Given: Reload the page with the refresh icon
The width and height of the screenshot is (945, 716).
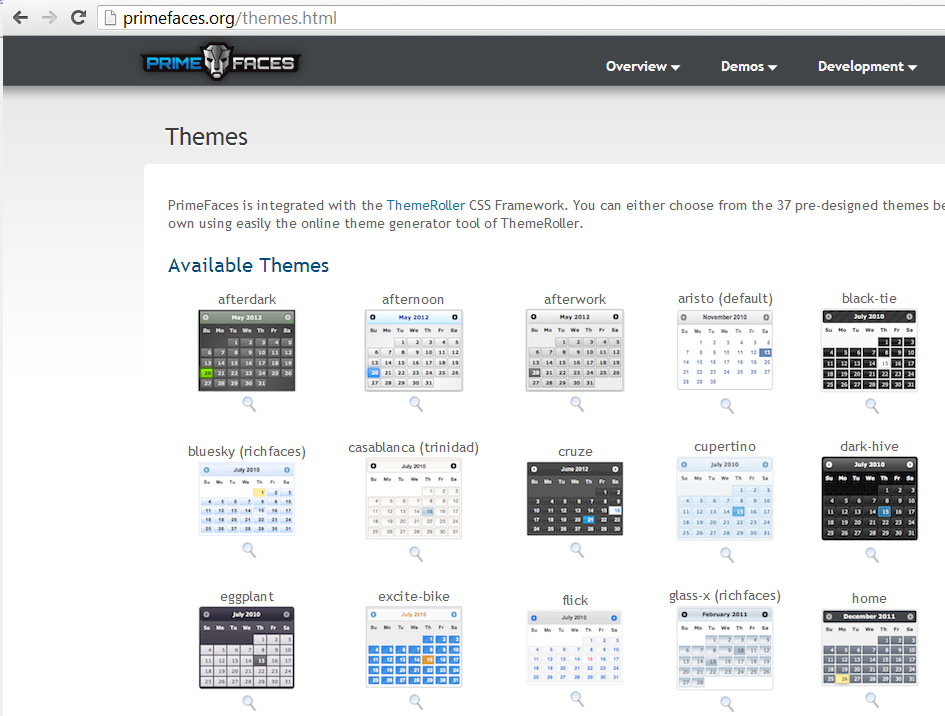Looking at the screenshot, I should click(x=78, y=17).
